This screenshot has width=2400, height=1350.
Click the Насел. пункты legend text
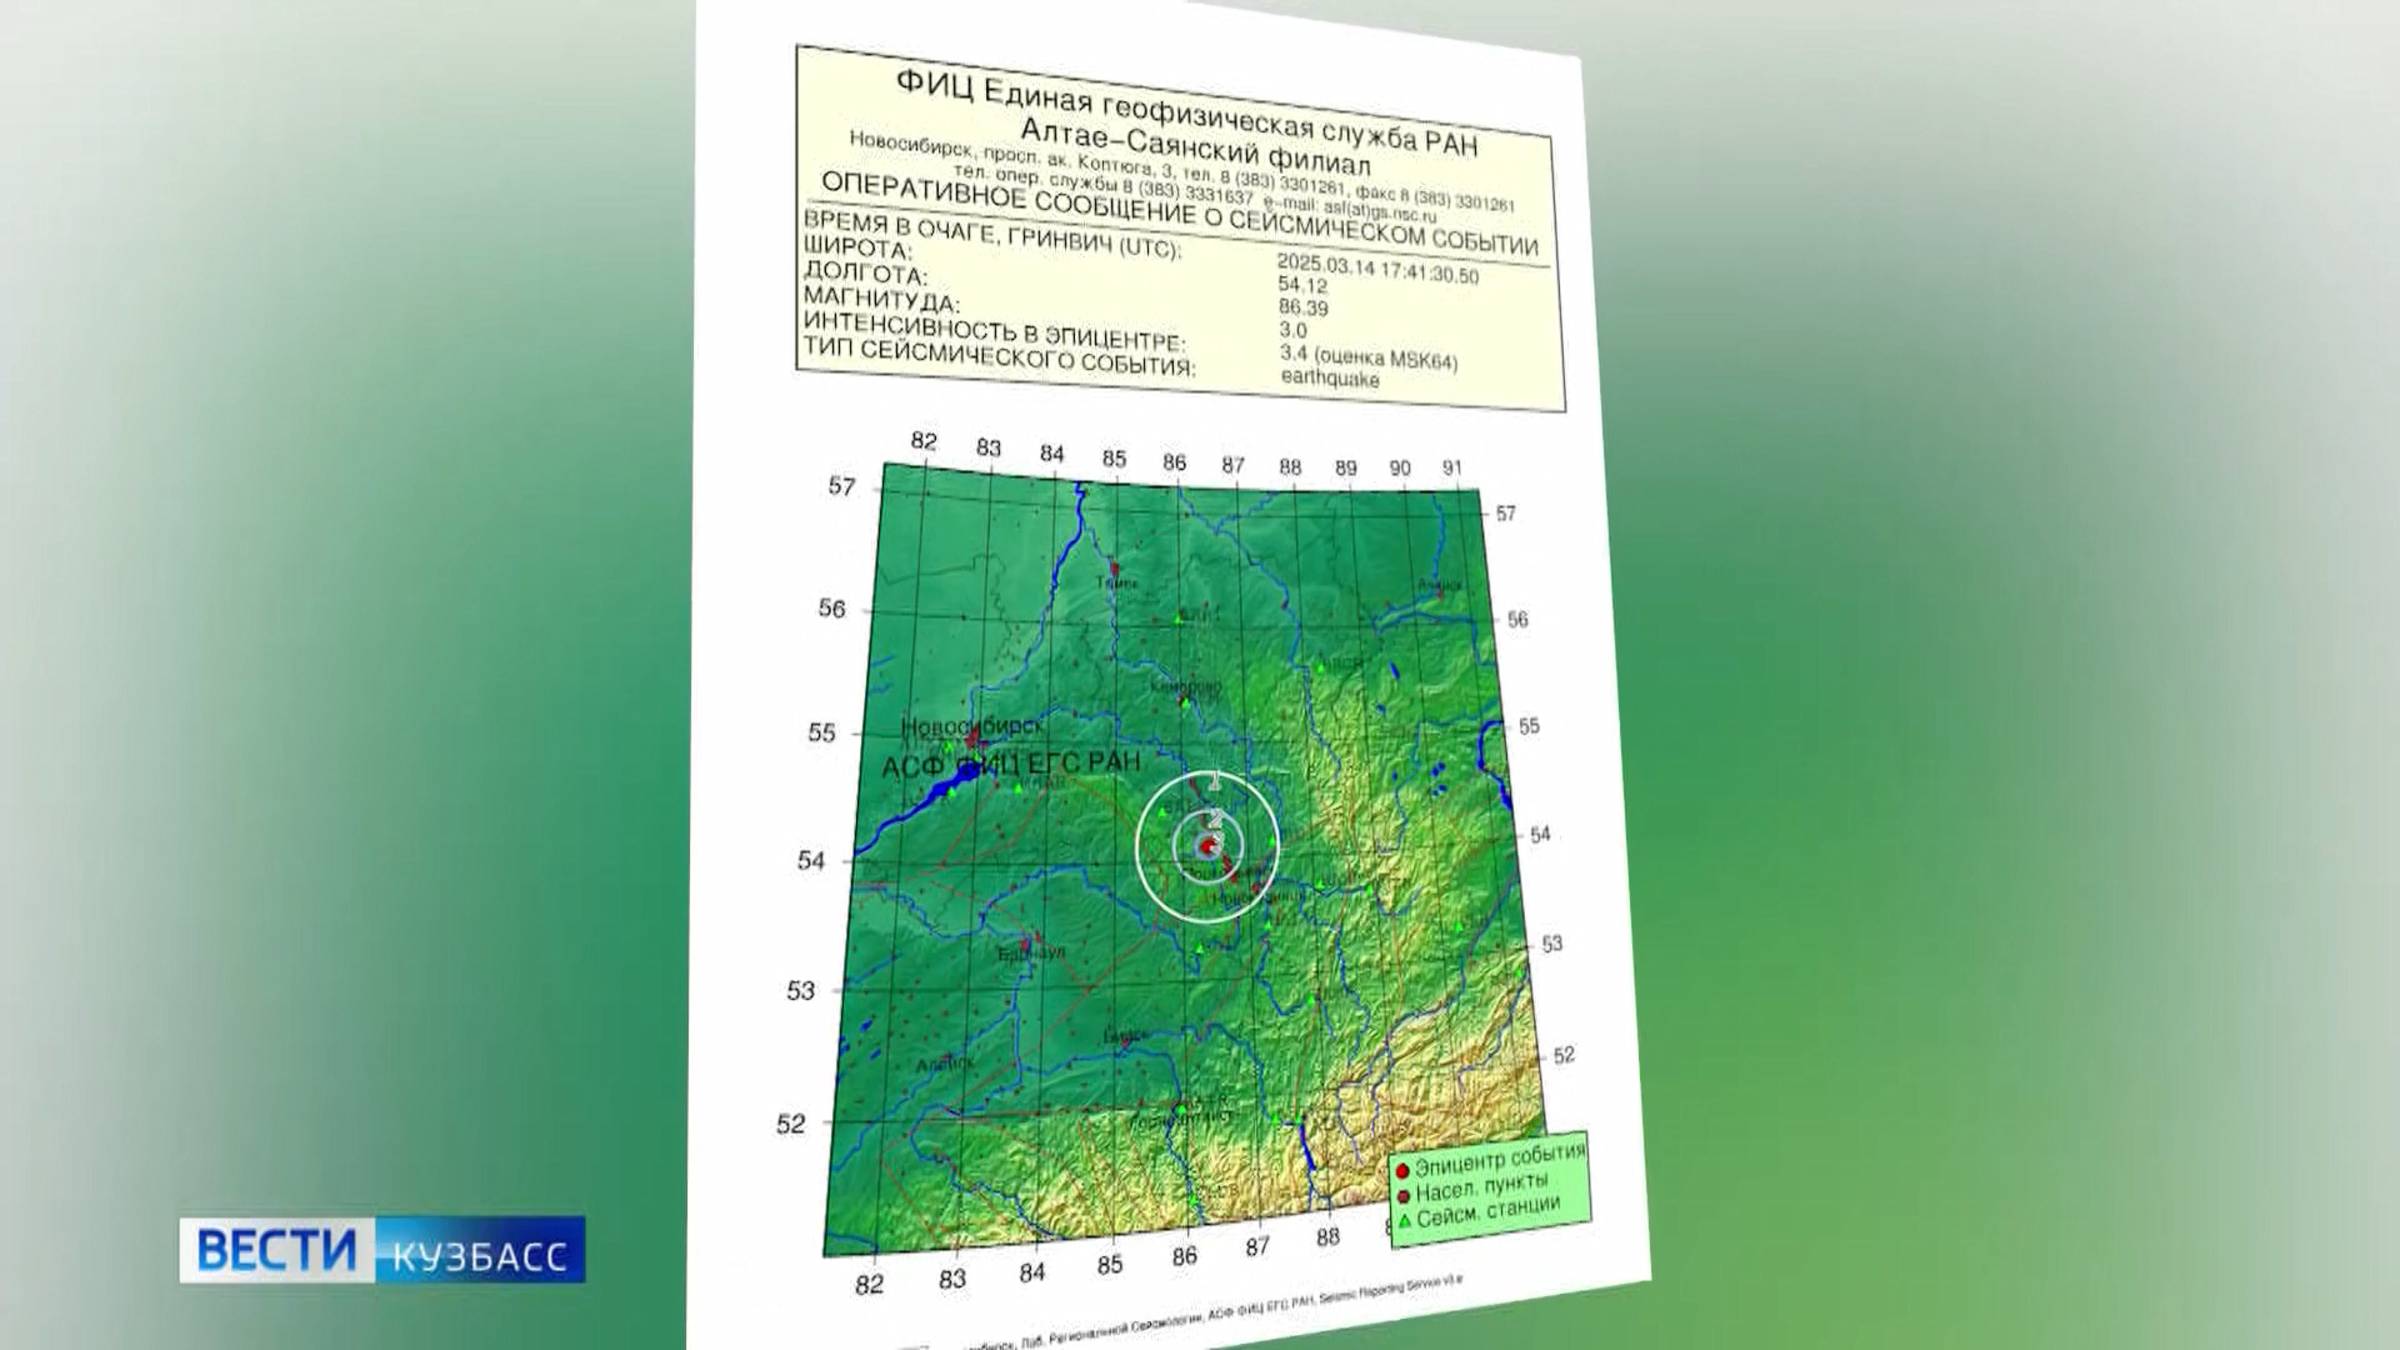(1482, 1187)
